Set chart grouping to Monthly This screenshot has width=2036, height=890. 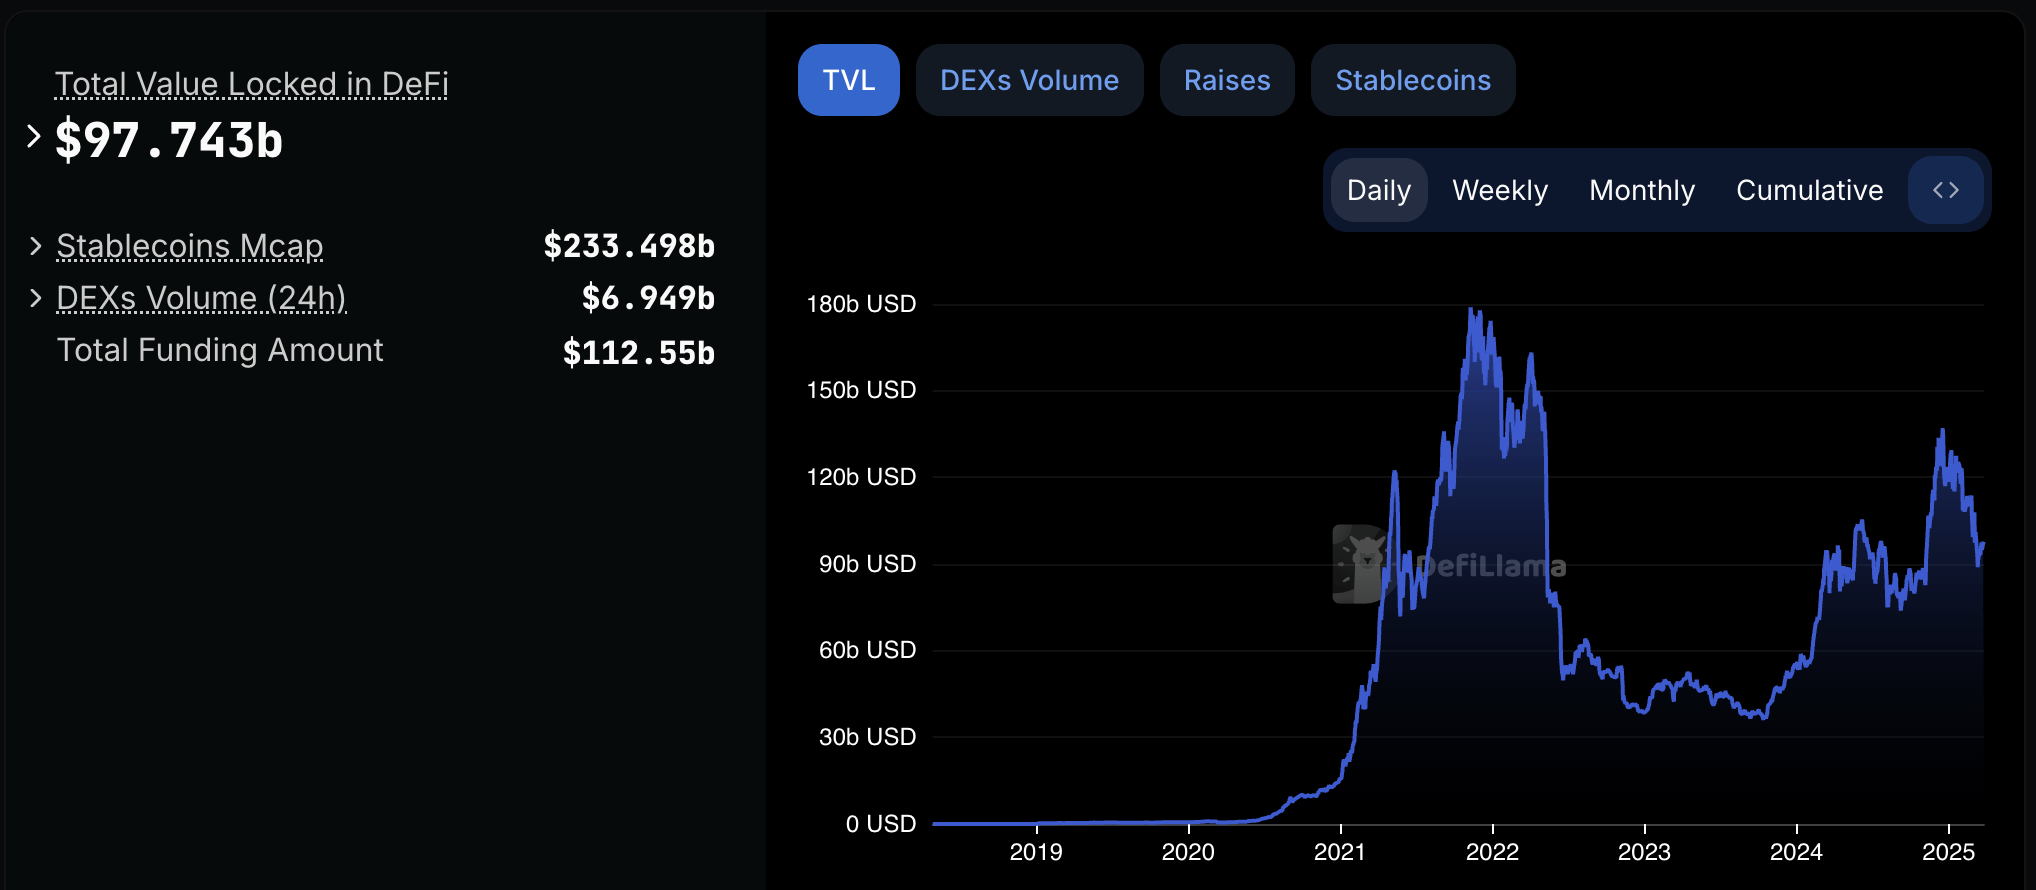click(1642, 190)
